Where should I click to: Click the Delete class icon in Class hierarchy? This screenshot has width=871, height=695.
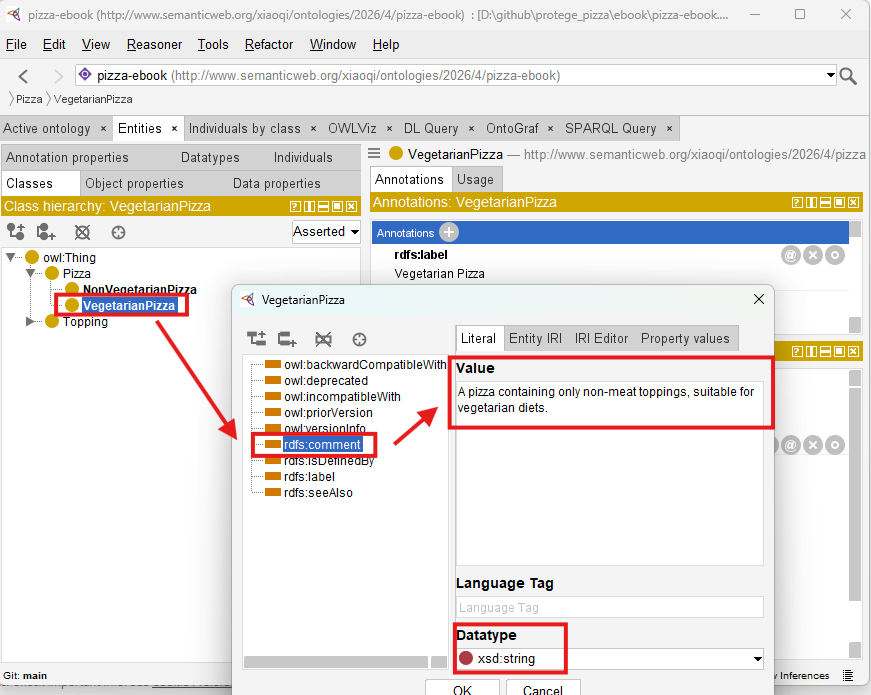82,232
